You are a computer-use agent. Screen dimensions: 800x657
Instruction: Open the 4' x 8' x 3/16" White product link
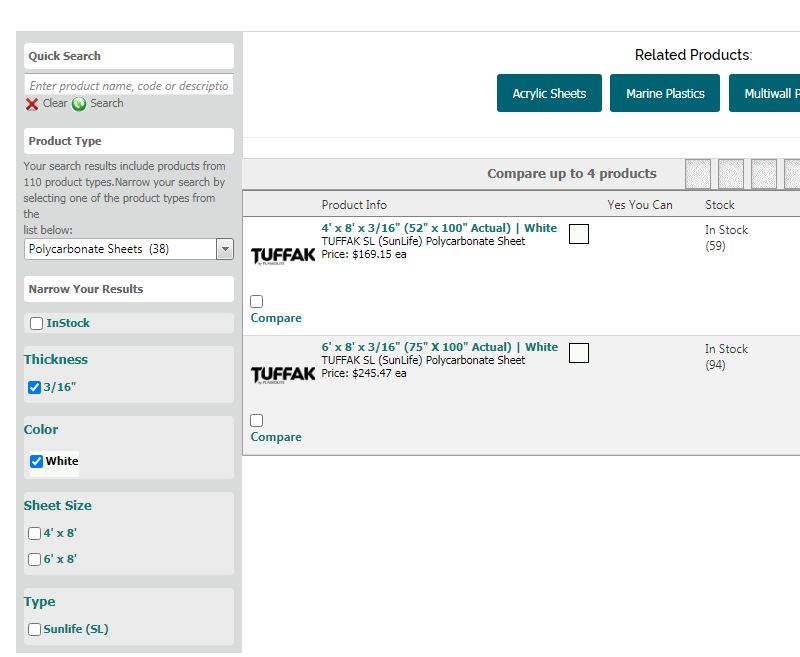(x=439, y=228)
